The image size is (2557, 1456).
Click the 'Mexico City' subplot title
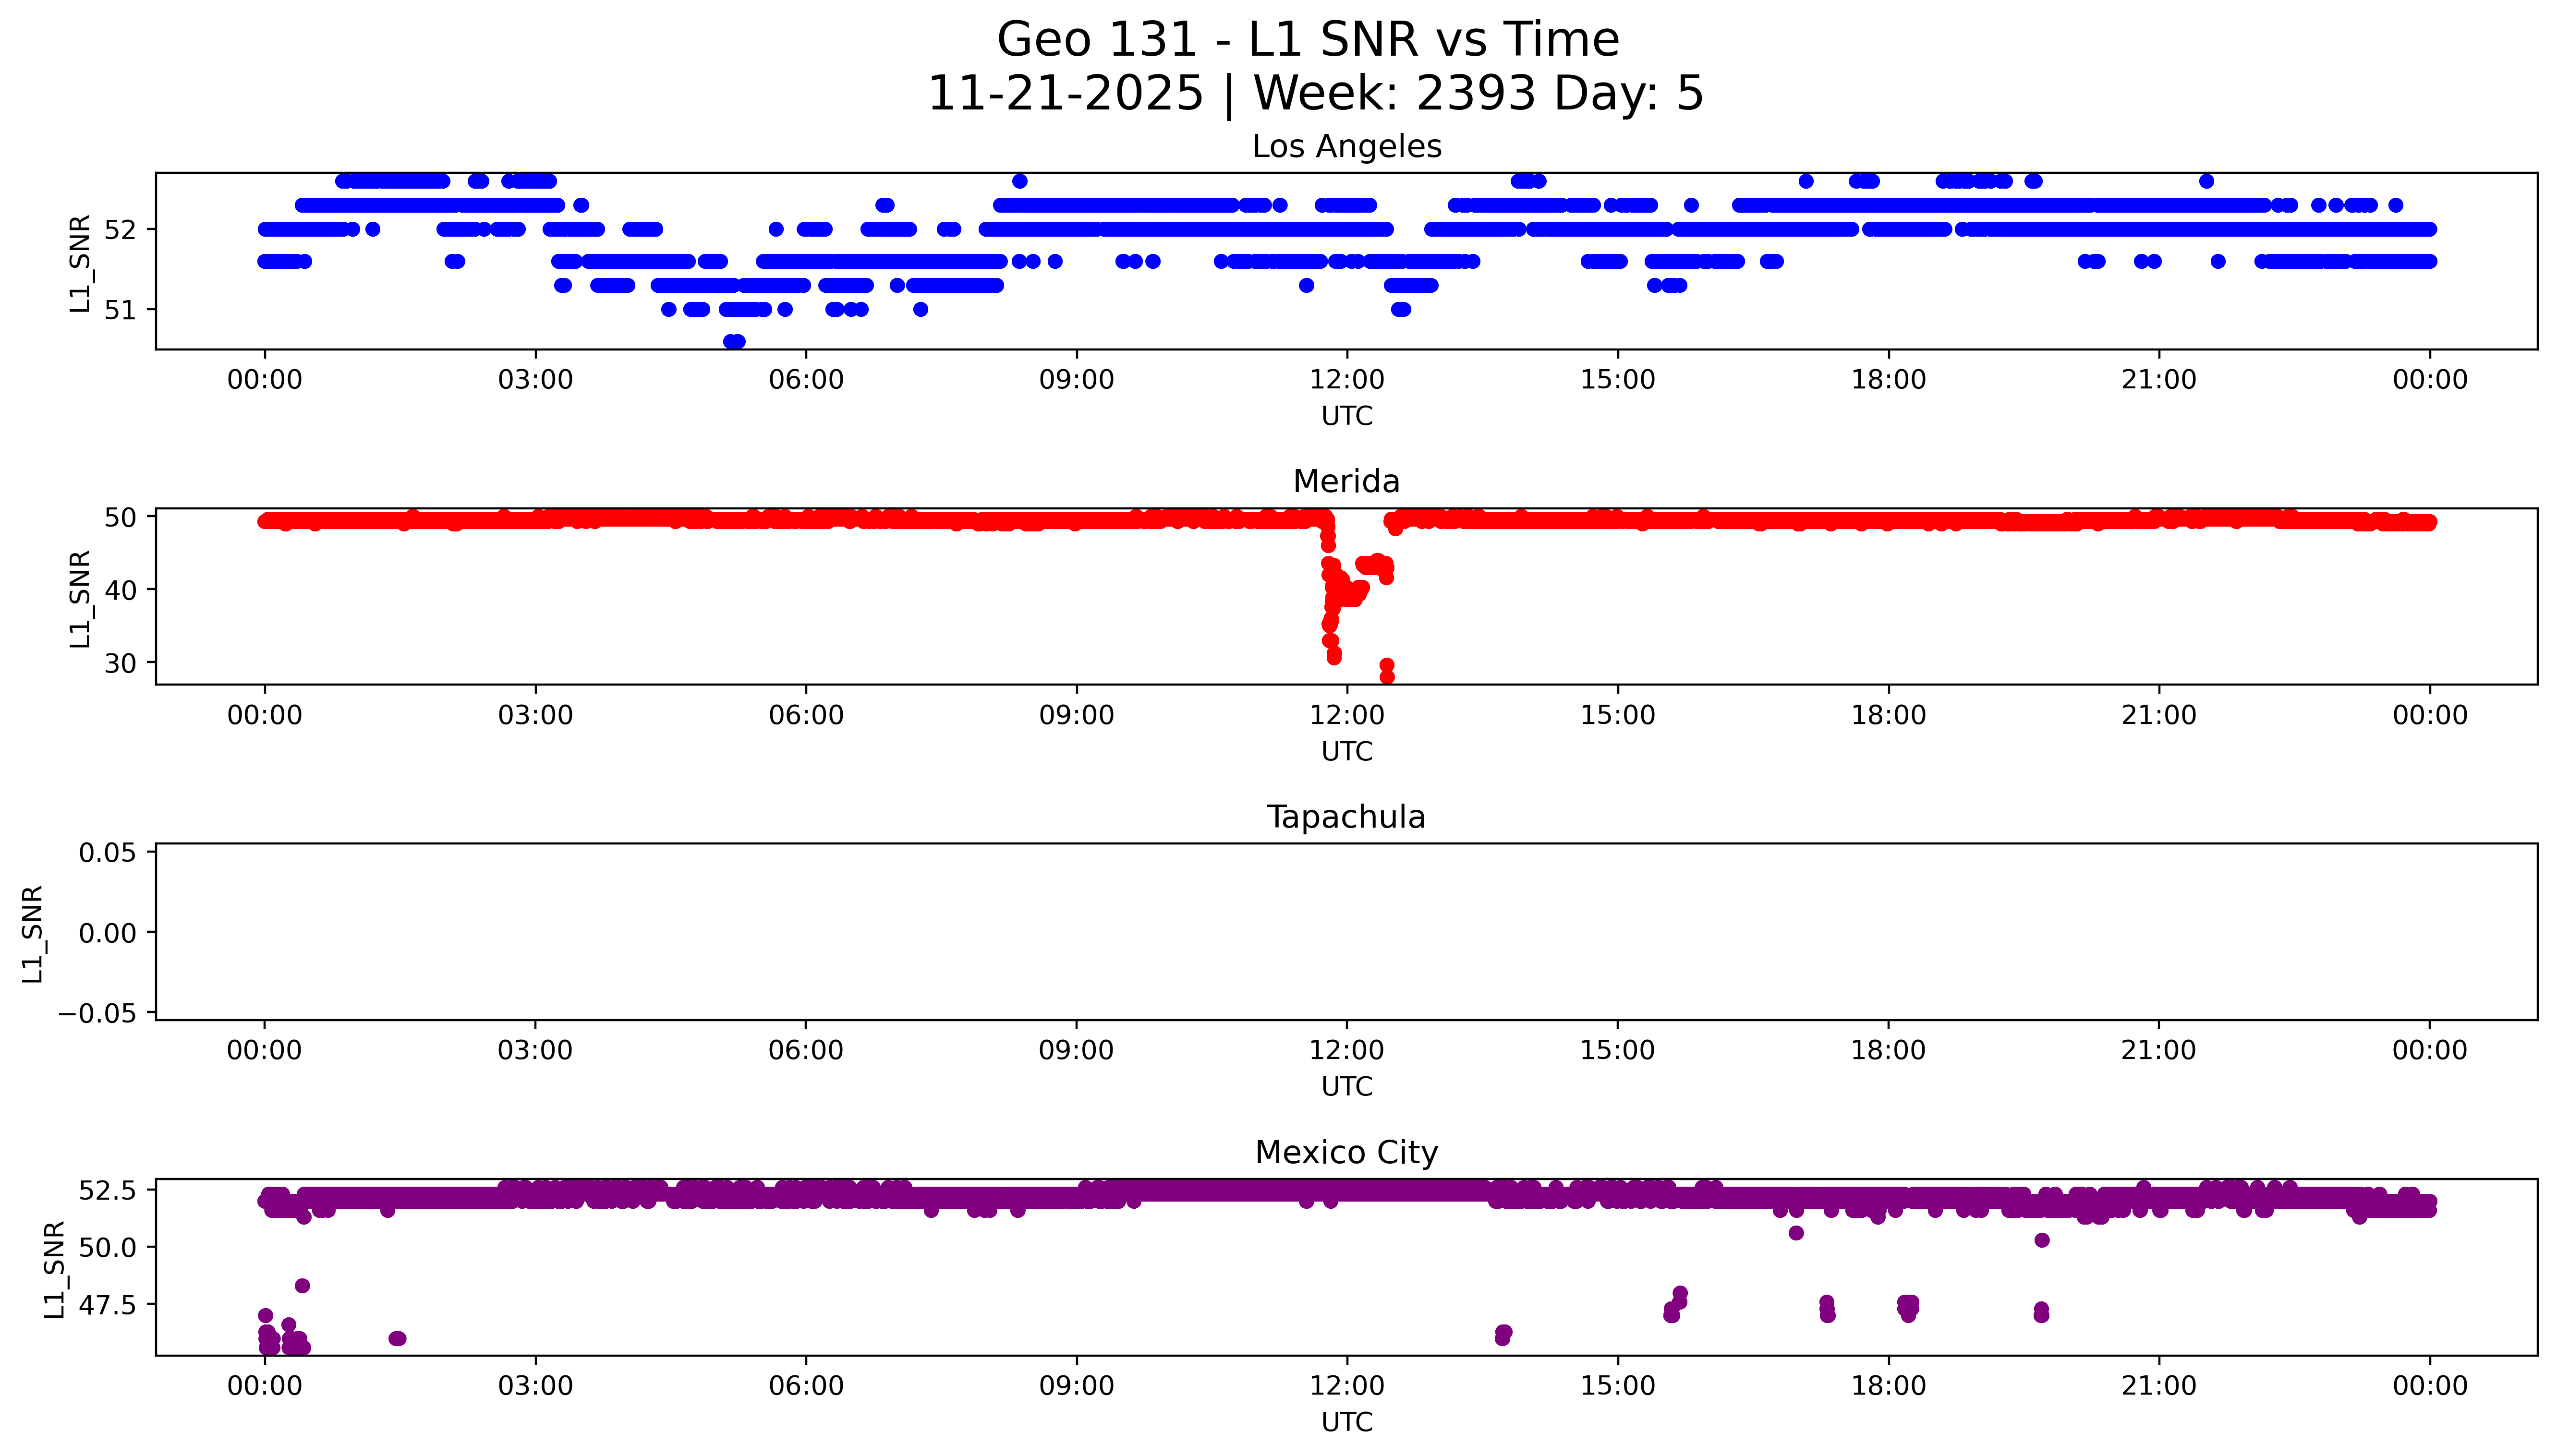pyautogui.click(x=1346, y=1152)
